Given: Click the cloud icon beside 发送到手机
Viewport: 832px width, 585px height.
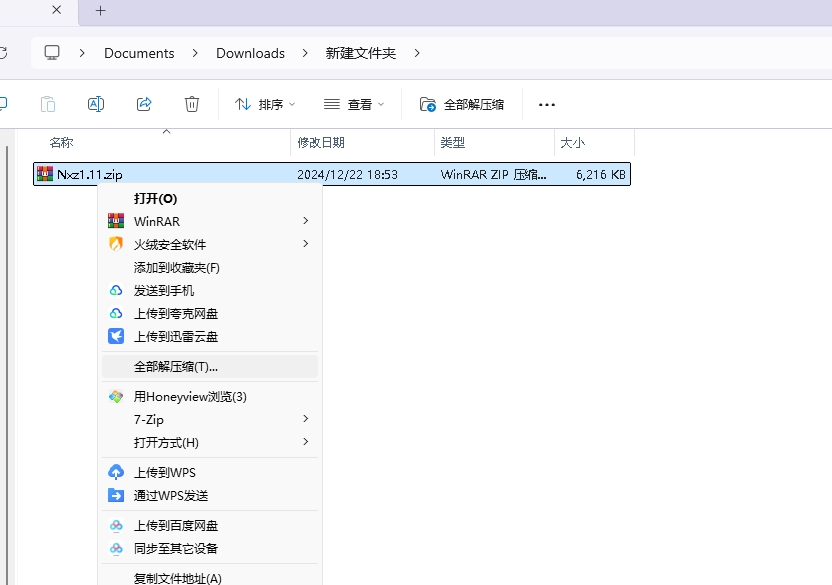Looking at the screenshot, I should pyautogui.click(x=116, y=290).
